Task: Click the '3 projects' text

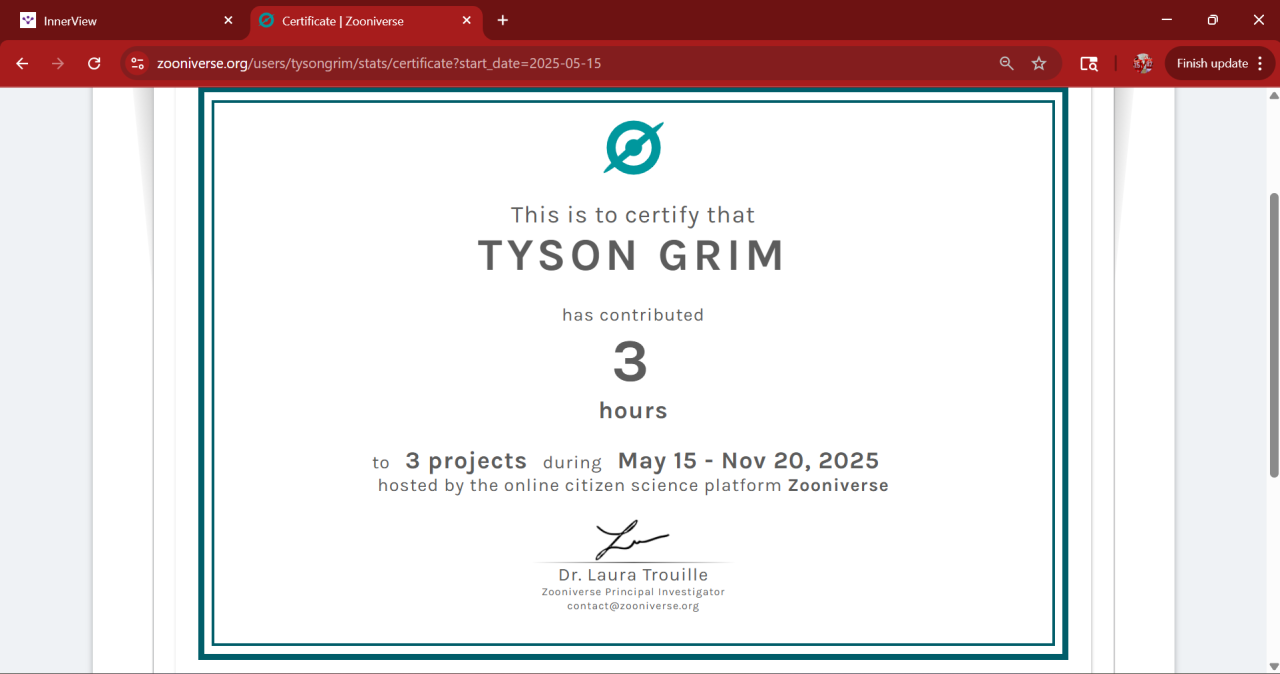Action: click(x=466, y=461)
